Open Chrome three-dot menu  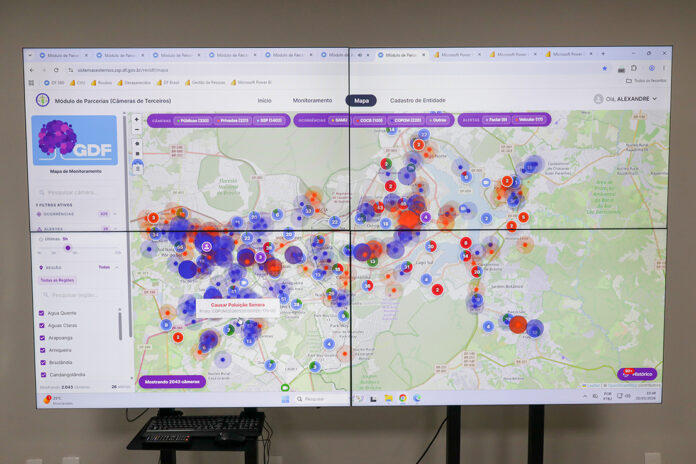coord(664,68)
